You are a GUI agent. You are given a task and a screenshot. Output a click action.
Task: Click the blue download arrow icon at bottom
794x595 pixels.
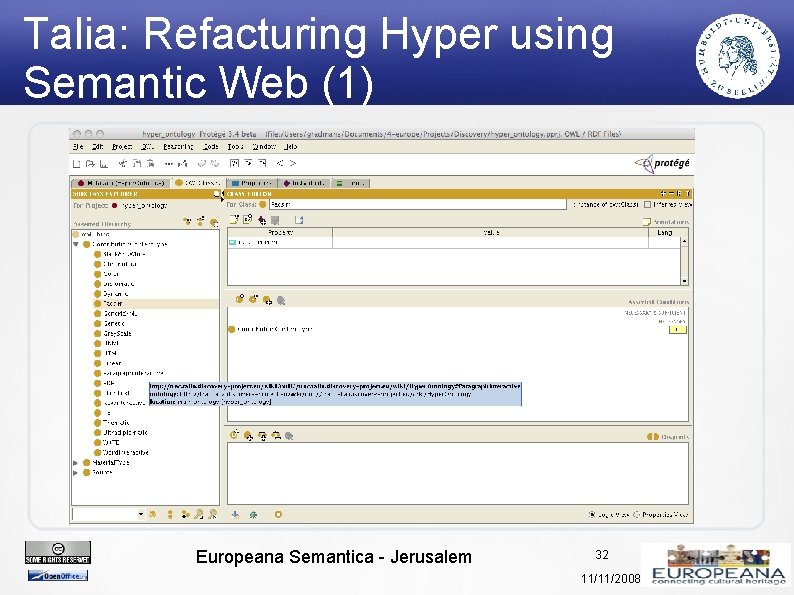pos(235,514)
